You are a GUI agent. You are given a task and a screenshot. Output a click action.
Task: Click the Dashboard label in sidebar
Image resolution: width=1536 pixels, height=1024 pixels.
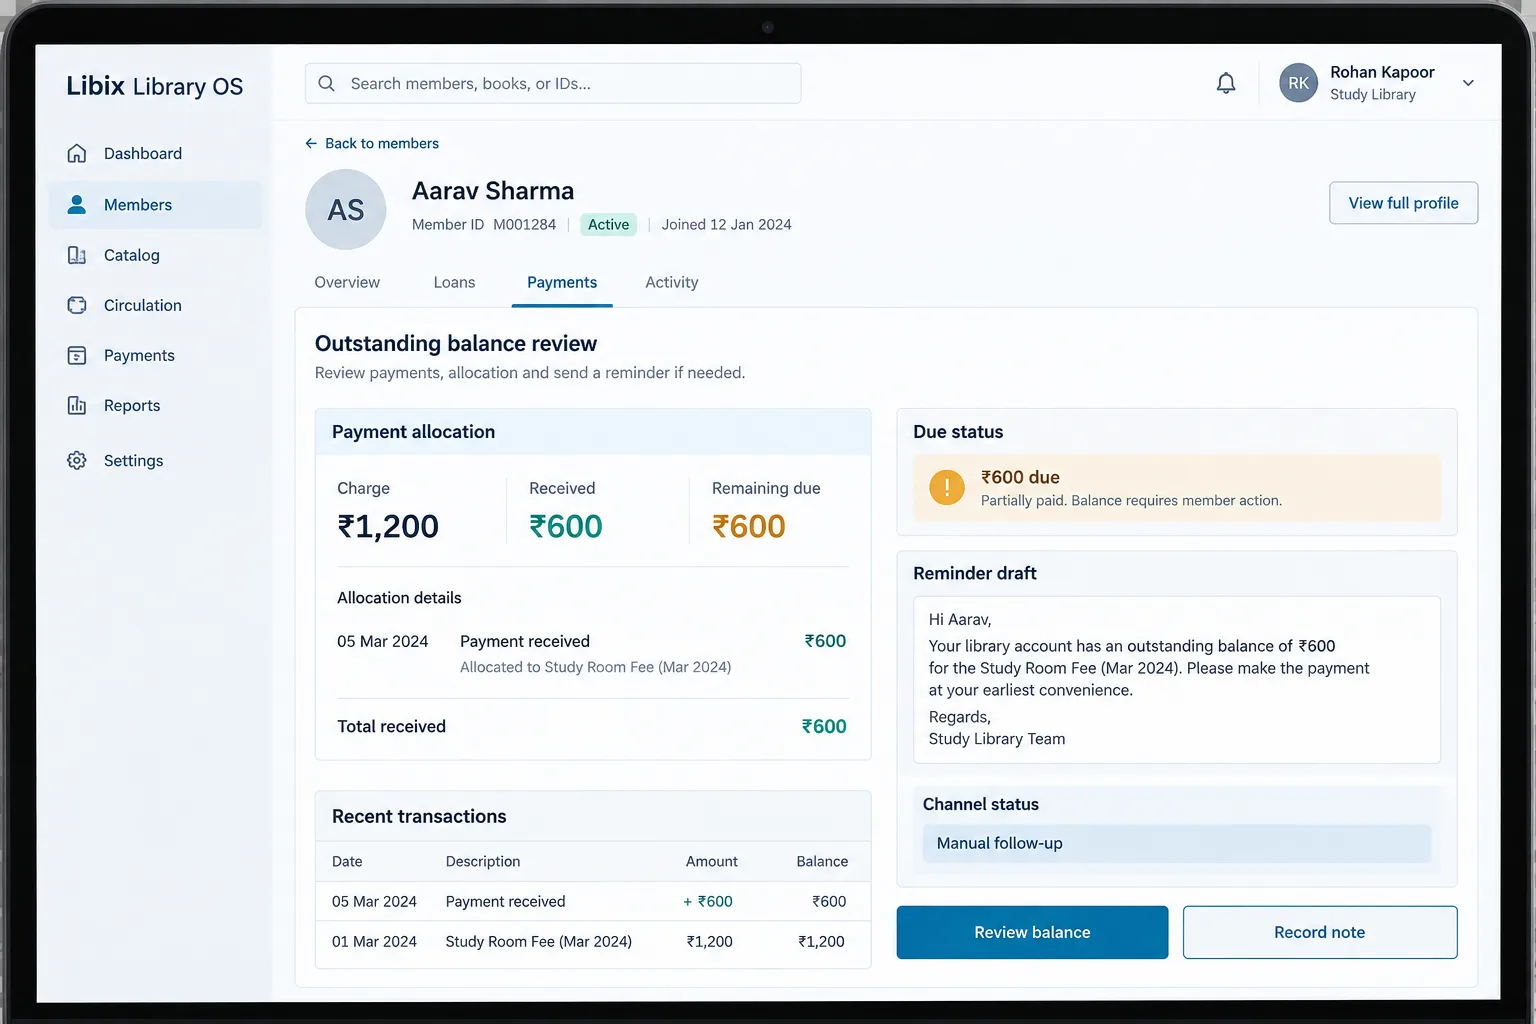143,153
